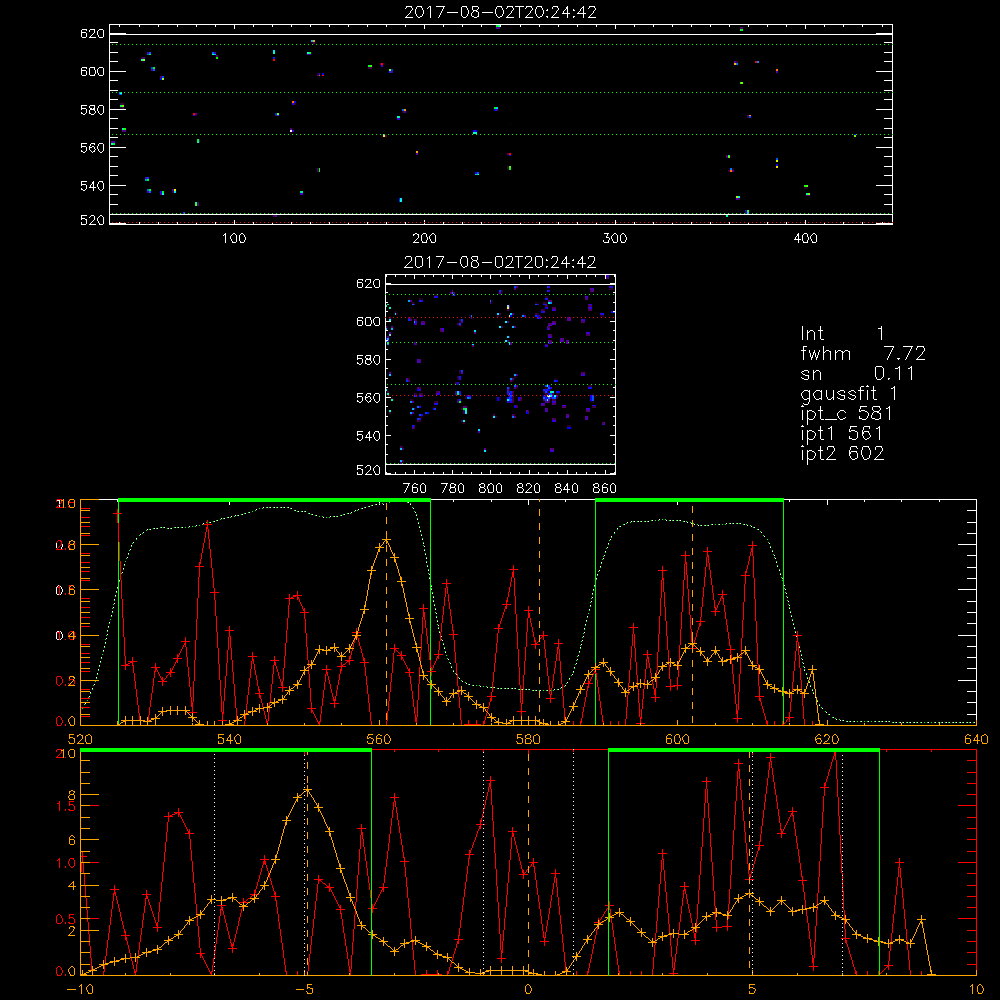
Task: Click the red y-axis label 1.5
Action: pos(66,806)
